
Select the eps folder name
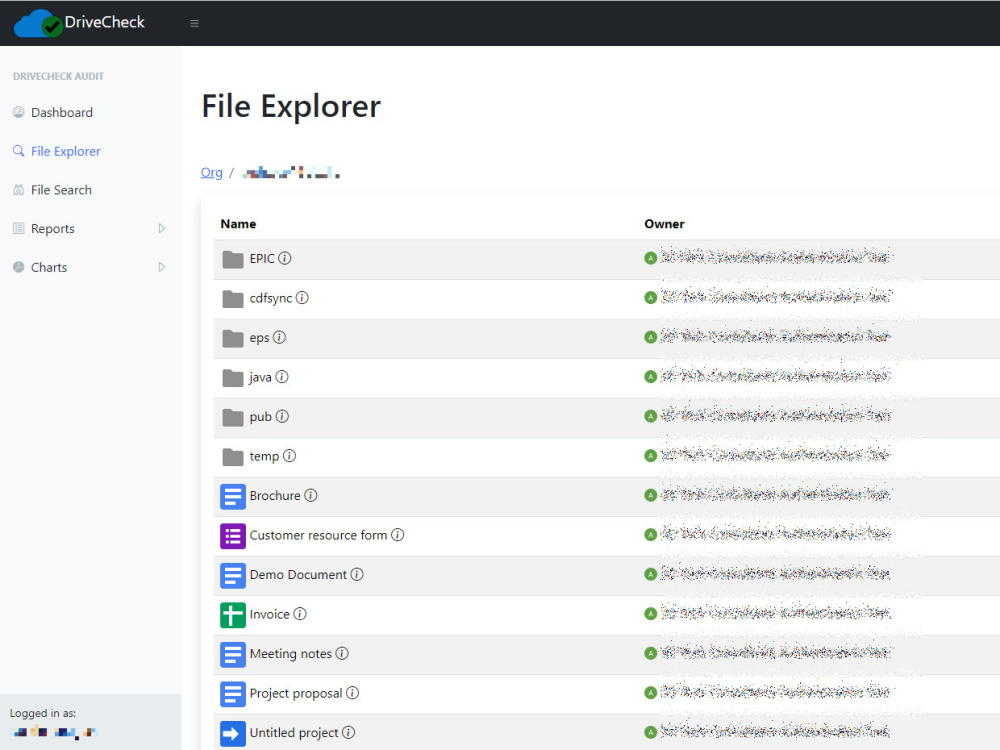point(259,337)
